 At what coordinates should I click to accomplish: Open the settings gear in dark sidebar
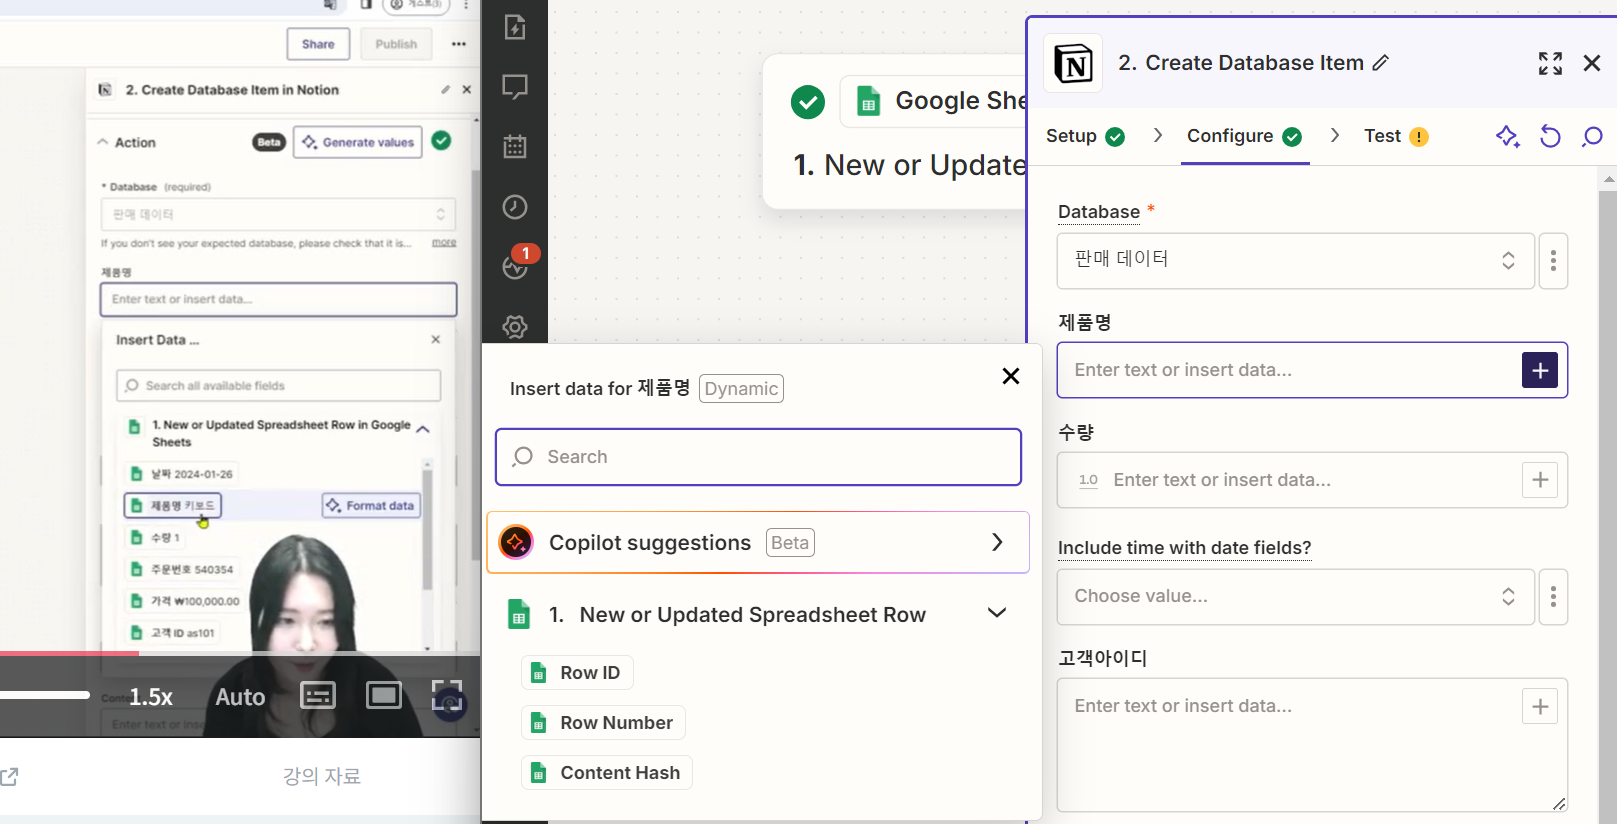(x=515, y=327)
